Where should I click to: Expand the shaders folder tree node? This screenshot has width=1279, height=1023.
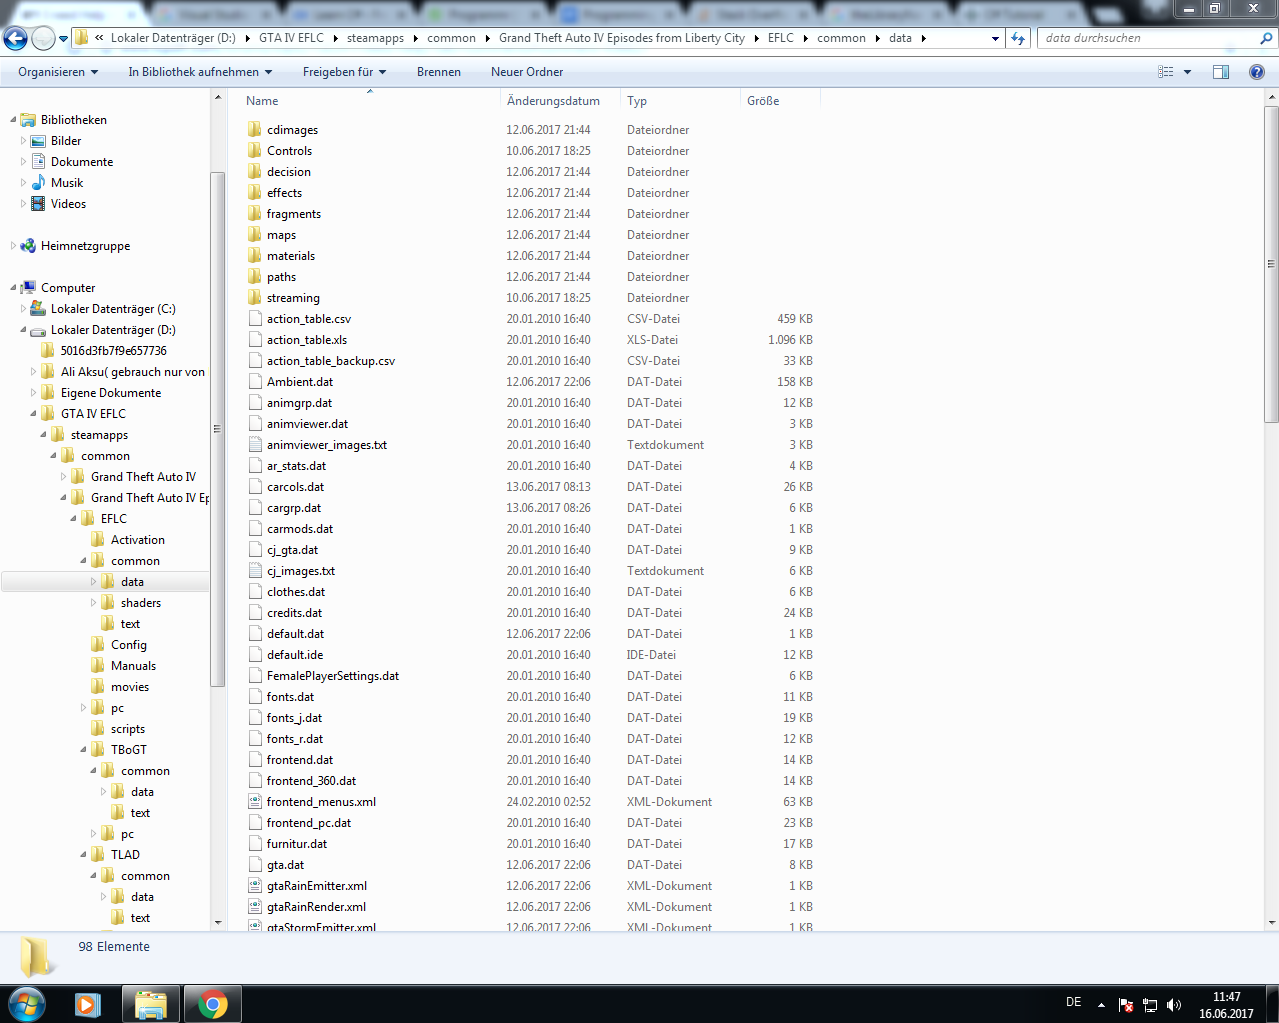(93, 602)
